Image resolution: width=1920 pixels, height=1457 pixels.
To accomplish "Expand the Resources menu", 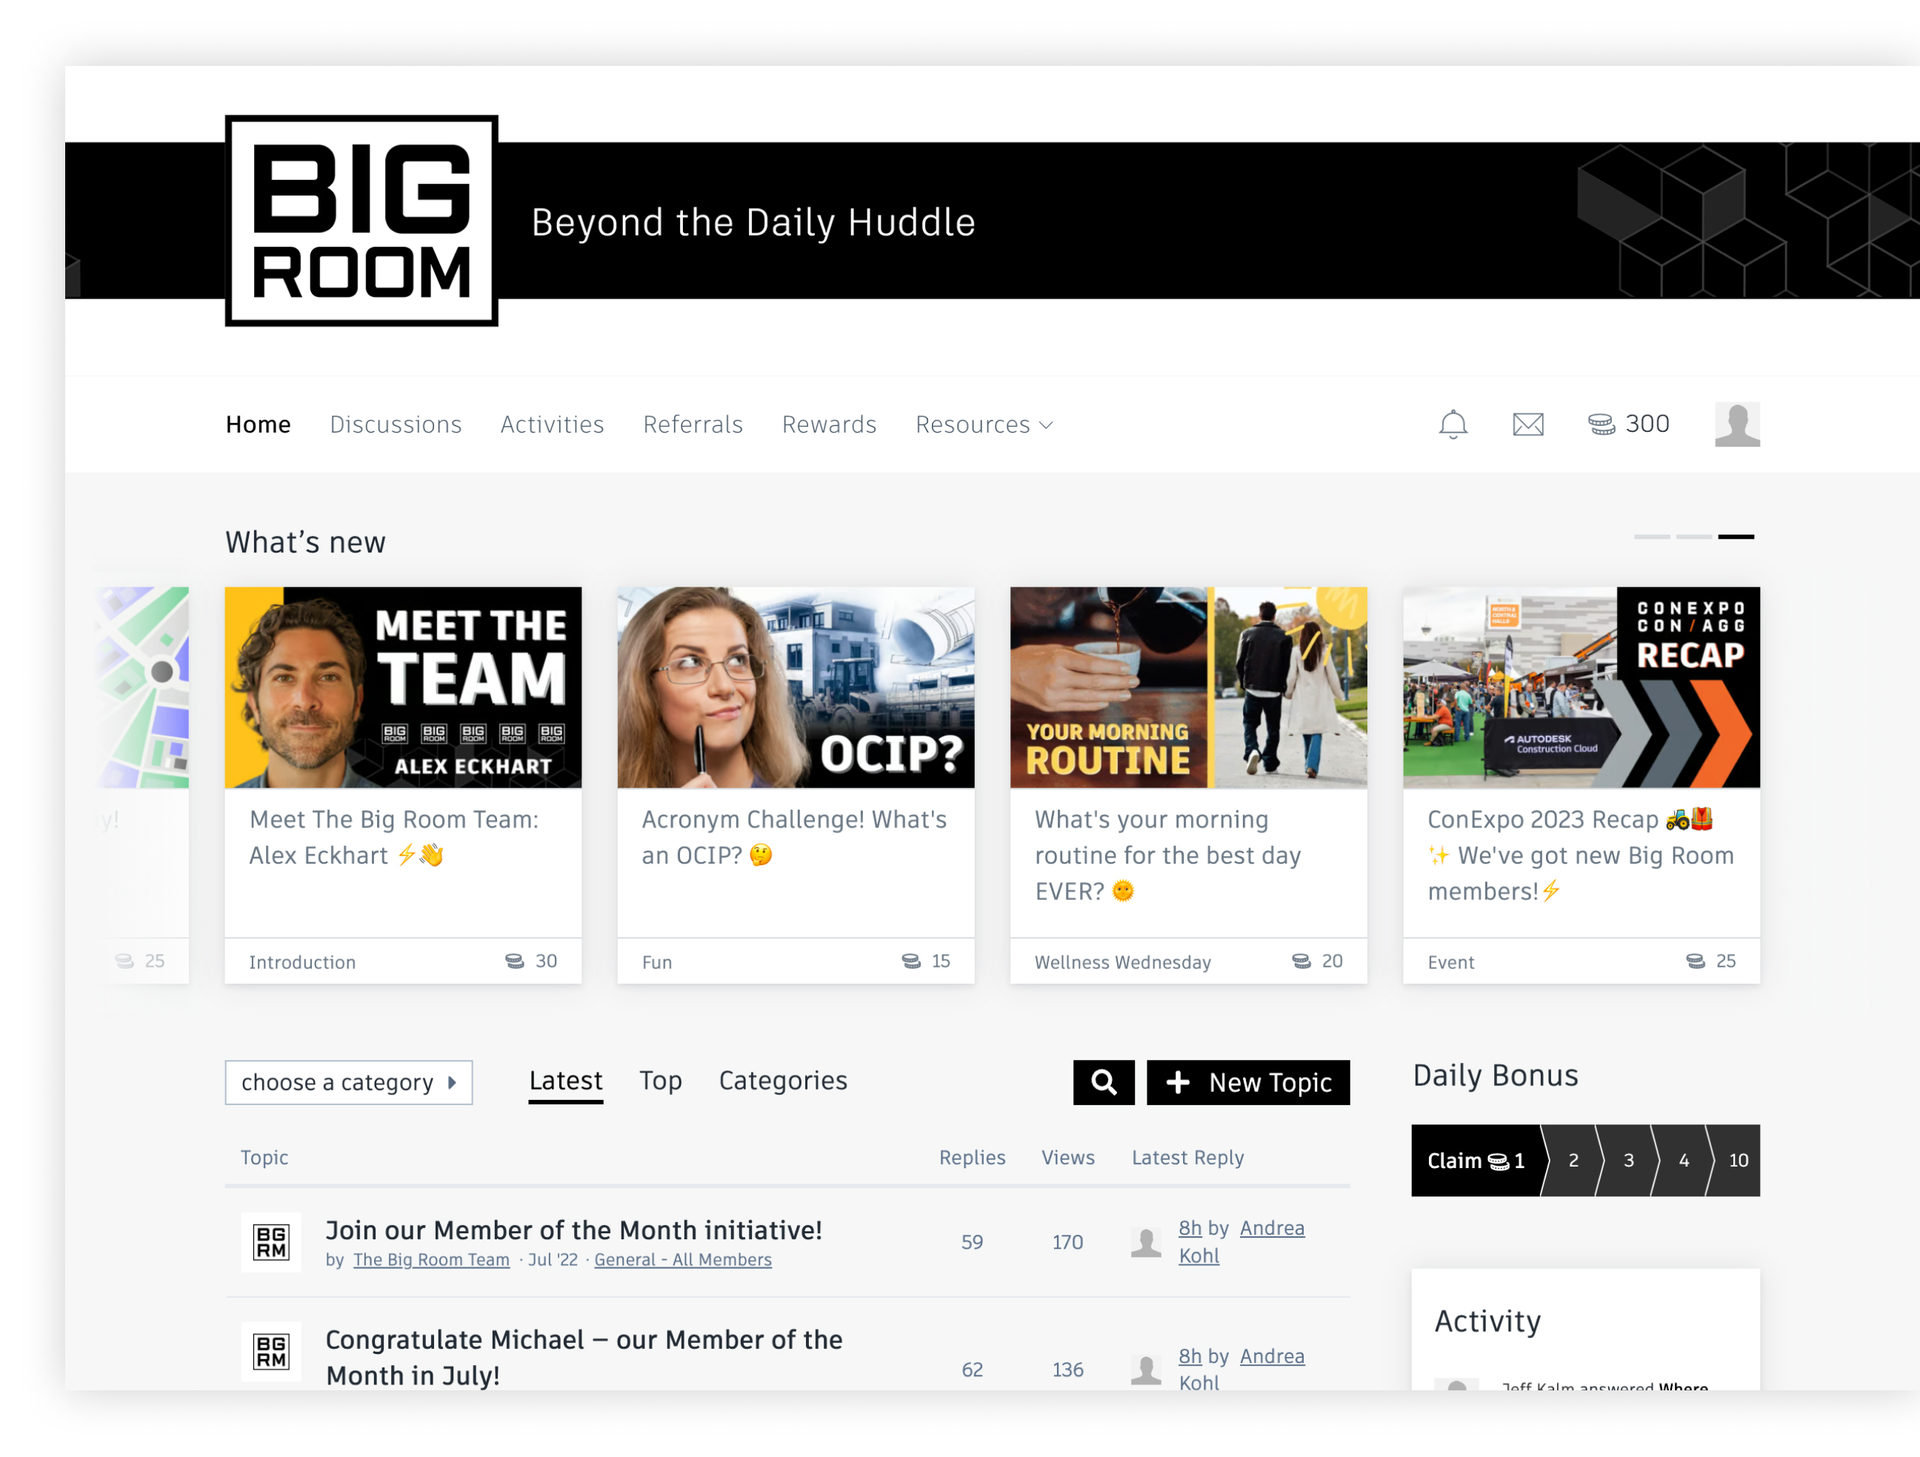I will coord(984,425).
